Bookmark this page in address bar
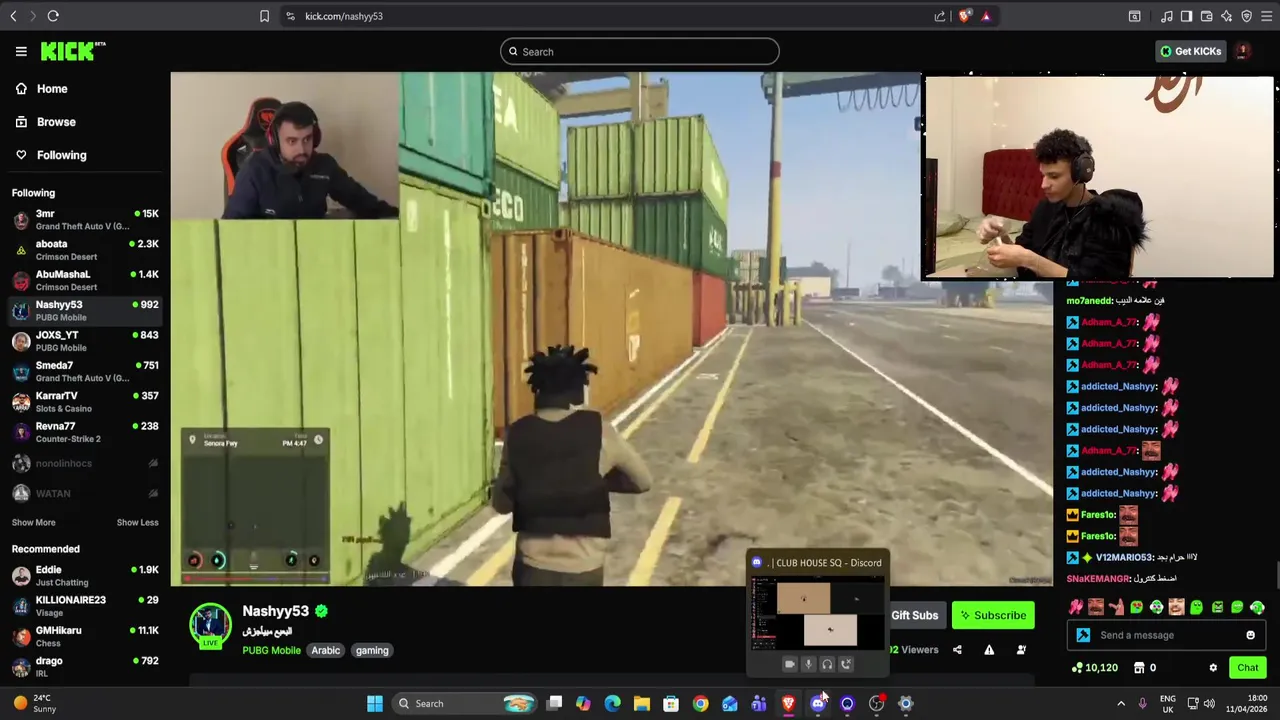 tap(264, 16)
